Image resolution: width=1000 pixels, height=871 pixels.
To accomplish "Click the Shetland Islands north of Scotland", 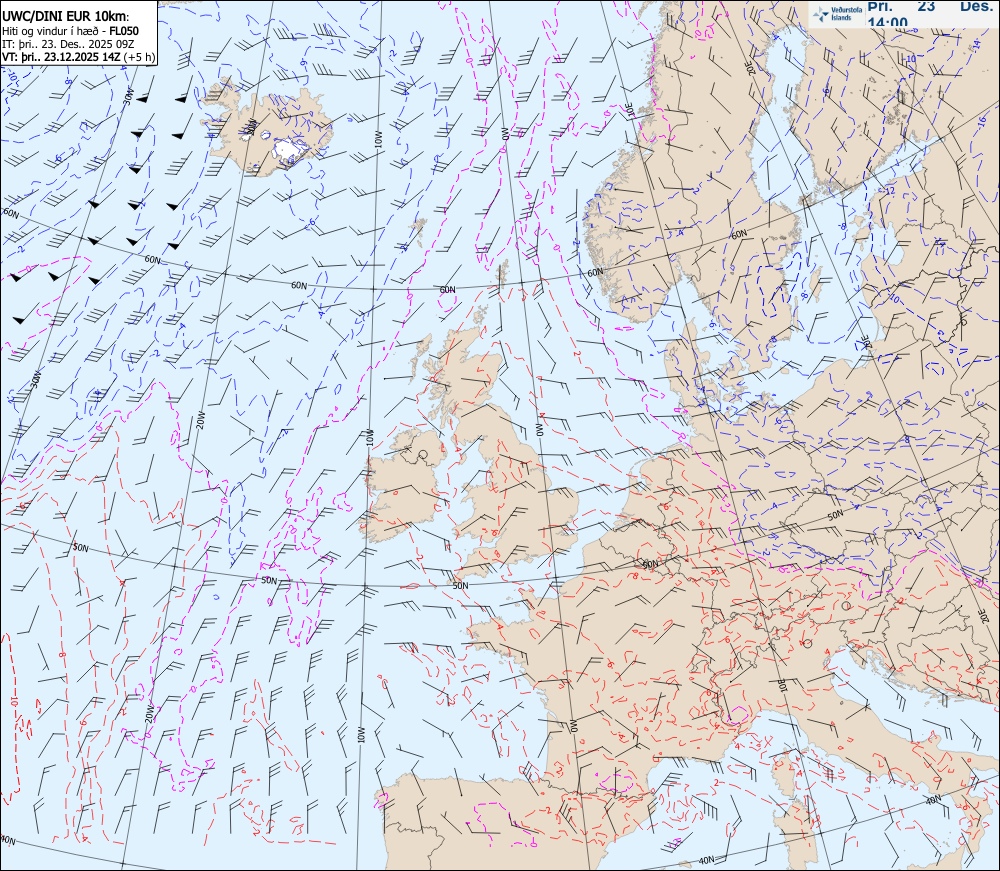I will pyautogui.click(x=503, y=273).
